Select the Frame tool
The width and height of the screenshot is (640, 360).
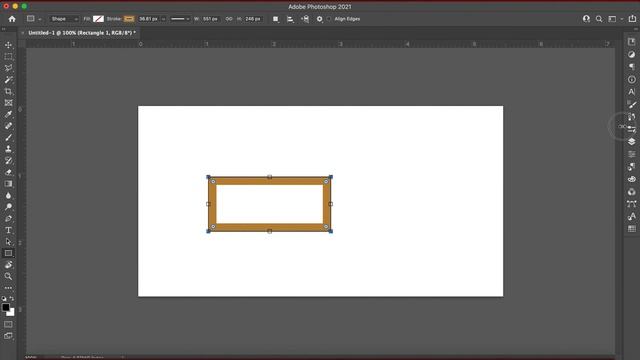click(x=8, y=103)
